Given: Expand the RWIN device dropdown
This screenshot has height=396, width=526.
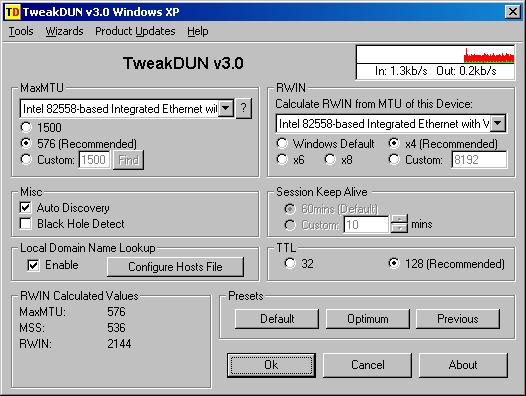Looking at the screenshot, I should (498, 123).
